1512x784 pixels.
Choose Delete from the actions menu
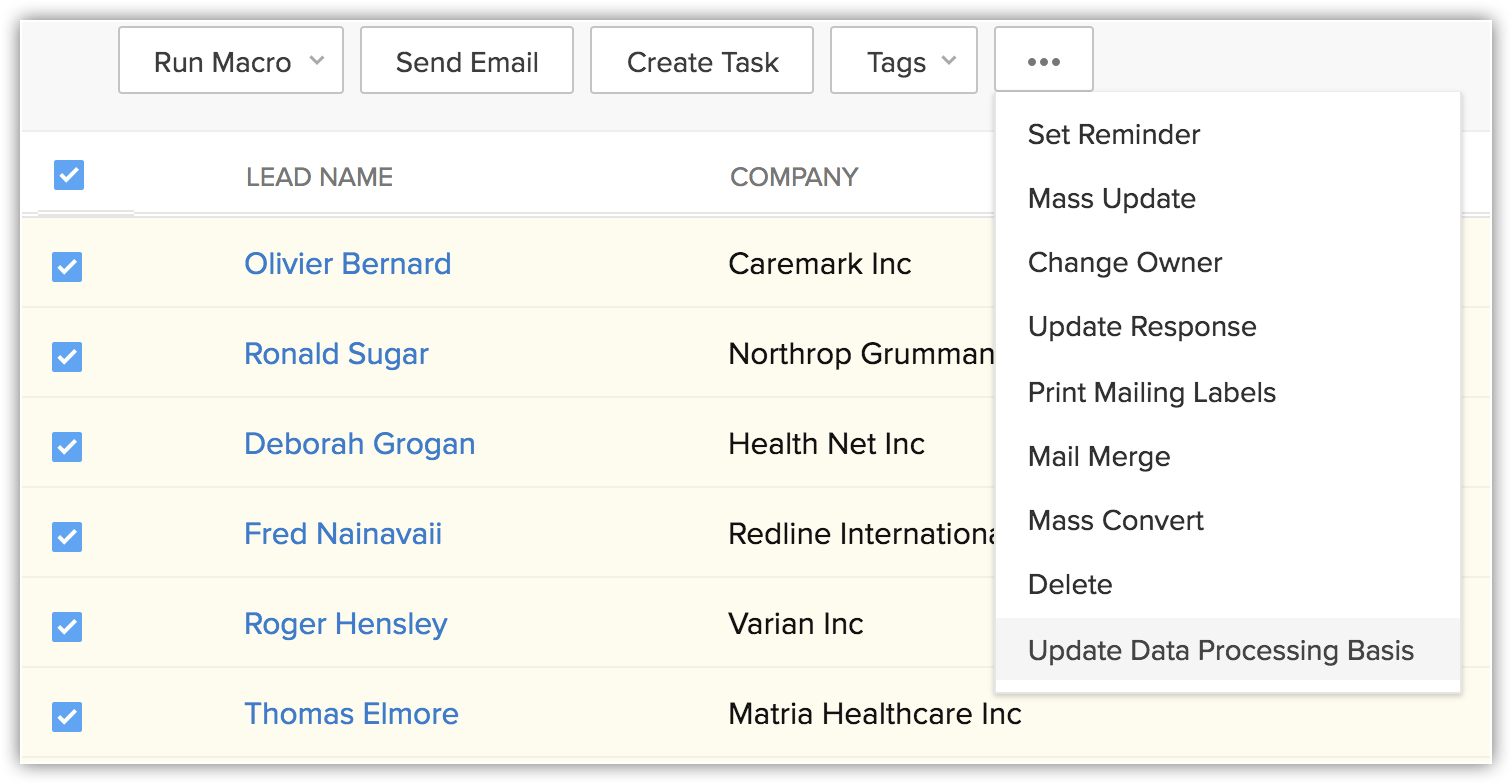pos(1070,585)
